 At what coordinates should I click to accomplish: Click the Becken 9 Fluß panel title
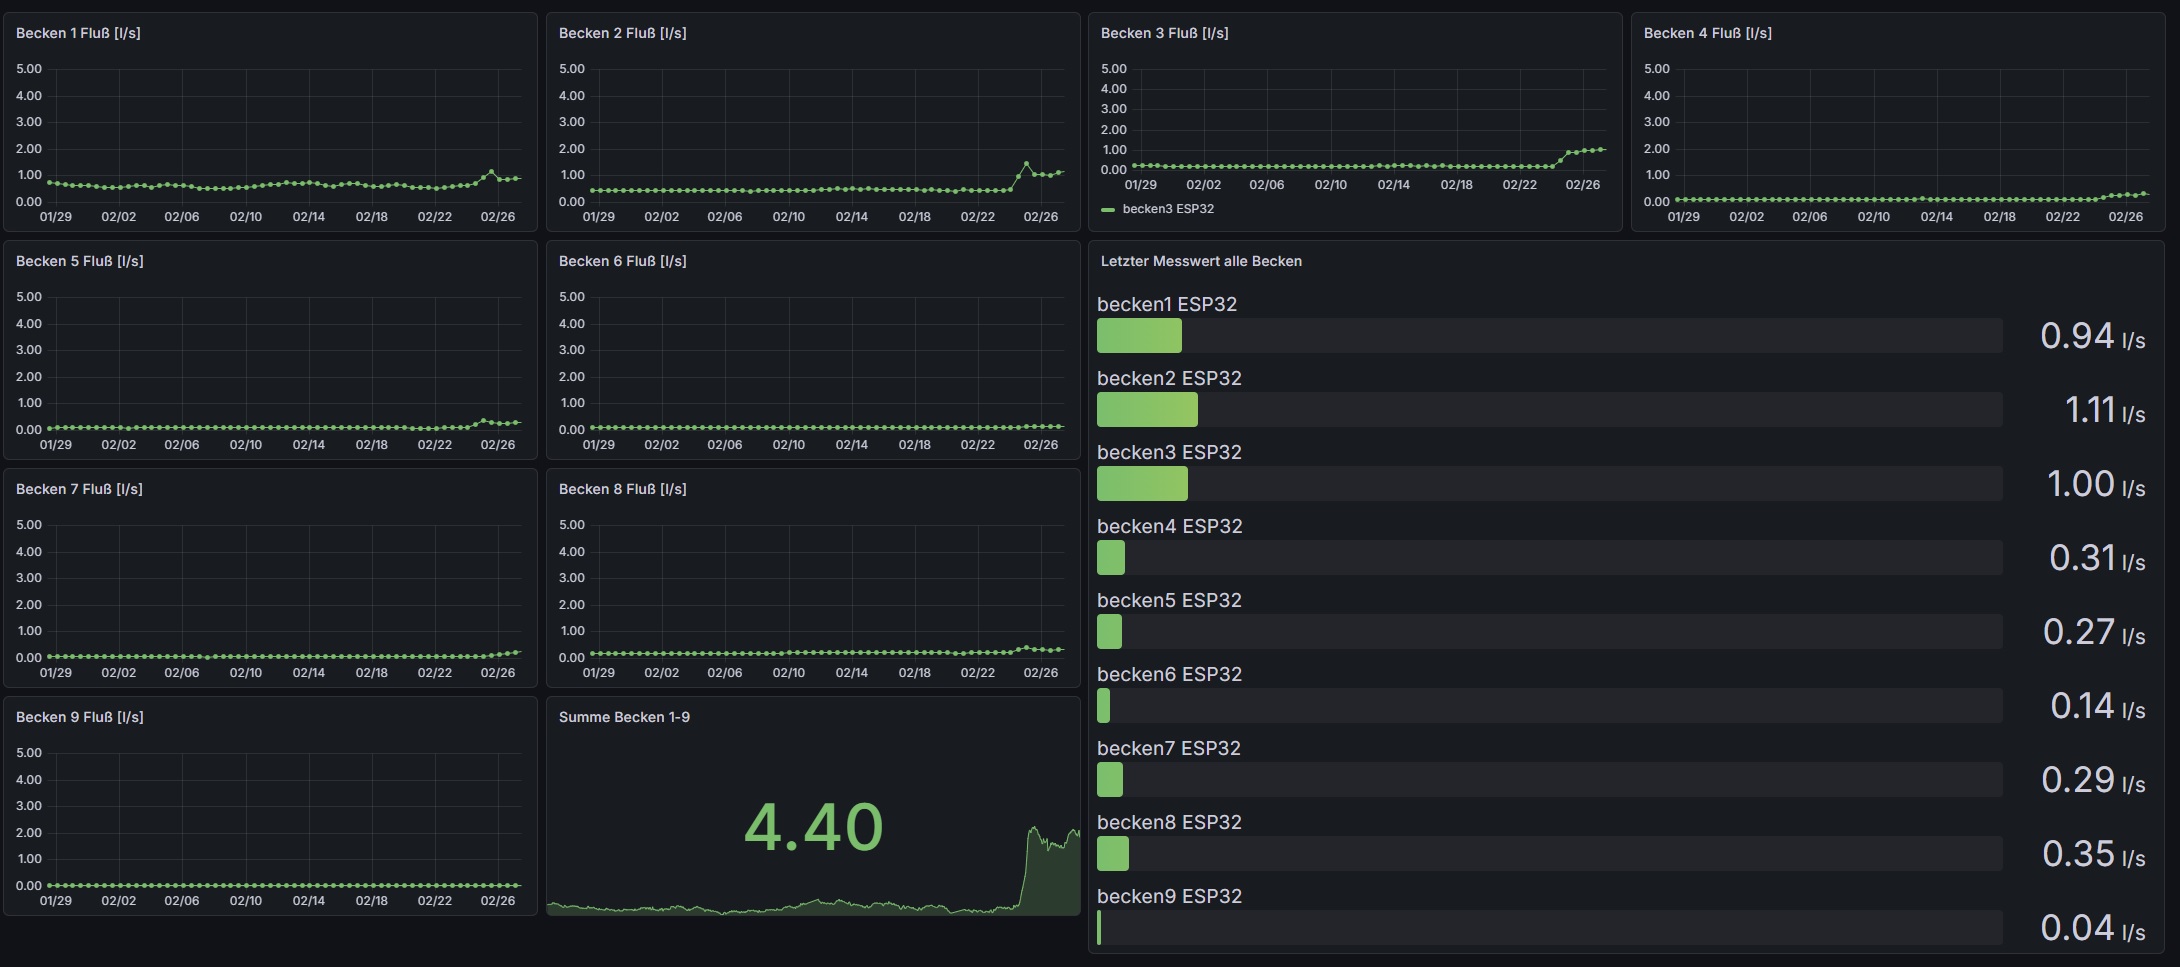79,717
